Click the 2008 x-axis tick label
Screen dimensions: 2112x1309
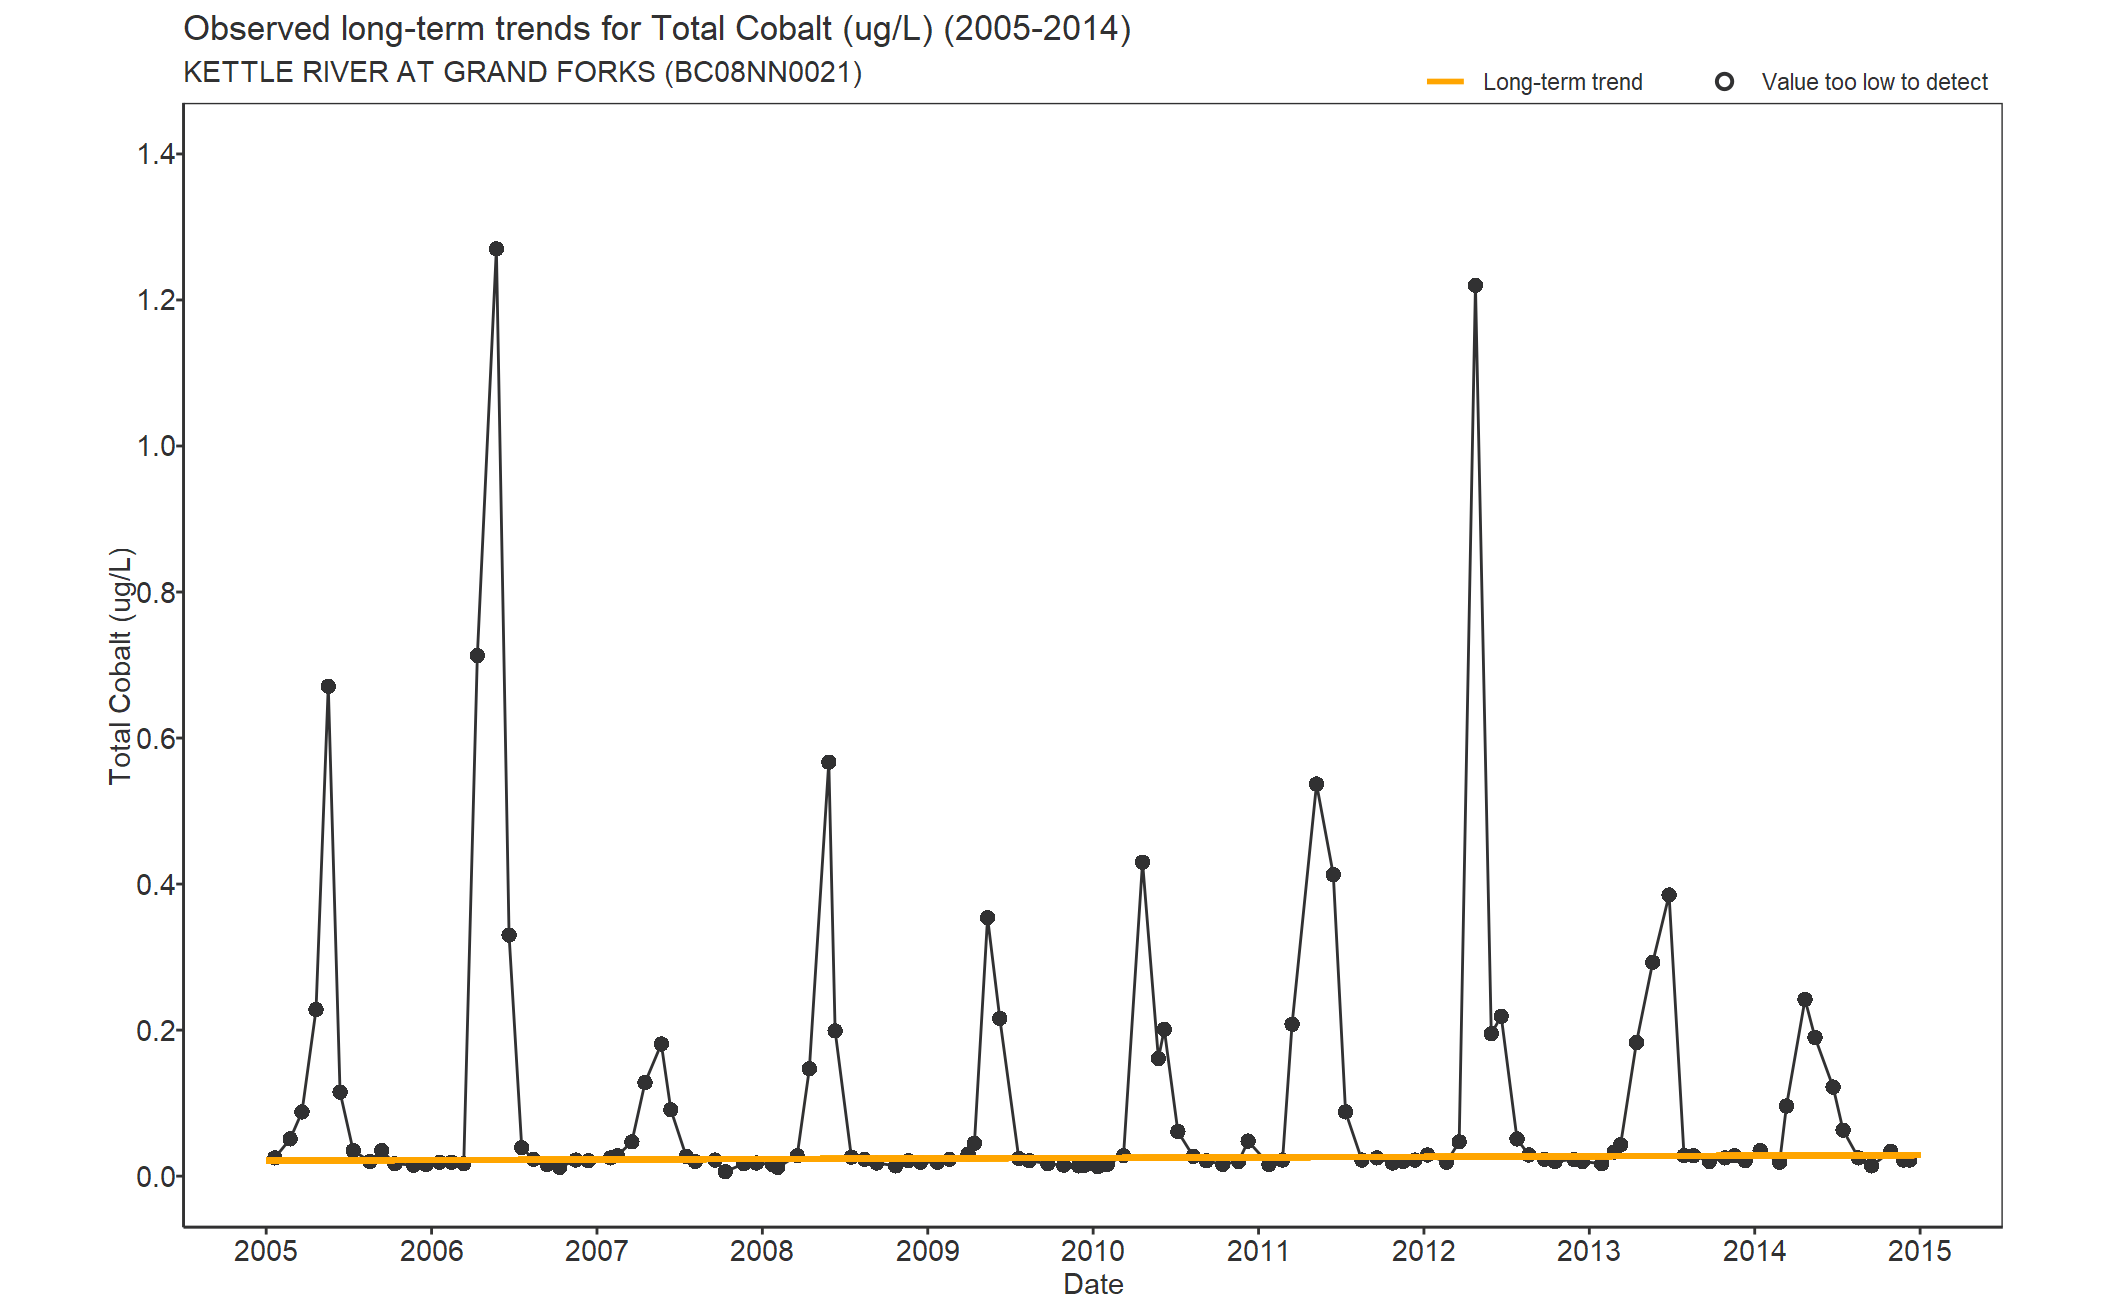click(762, 1250)
